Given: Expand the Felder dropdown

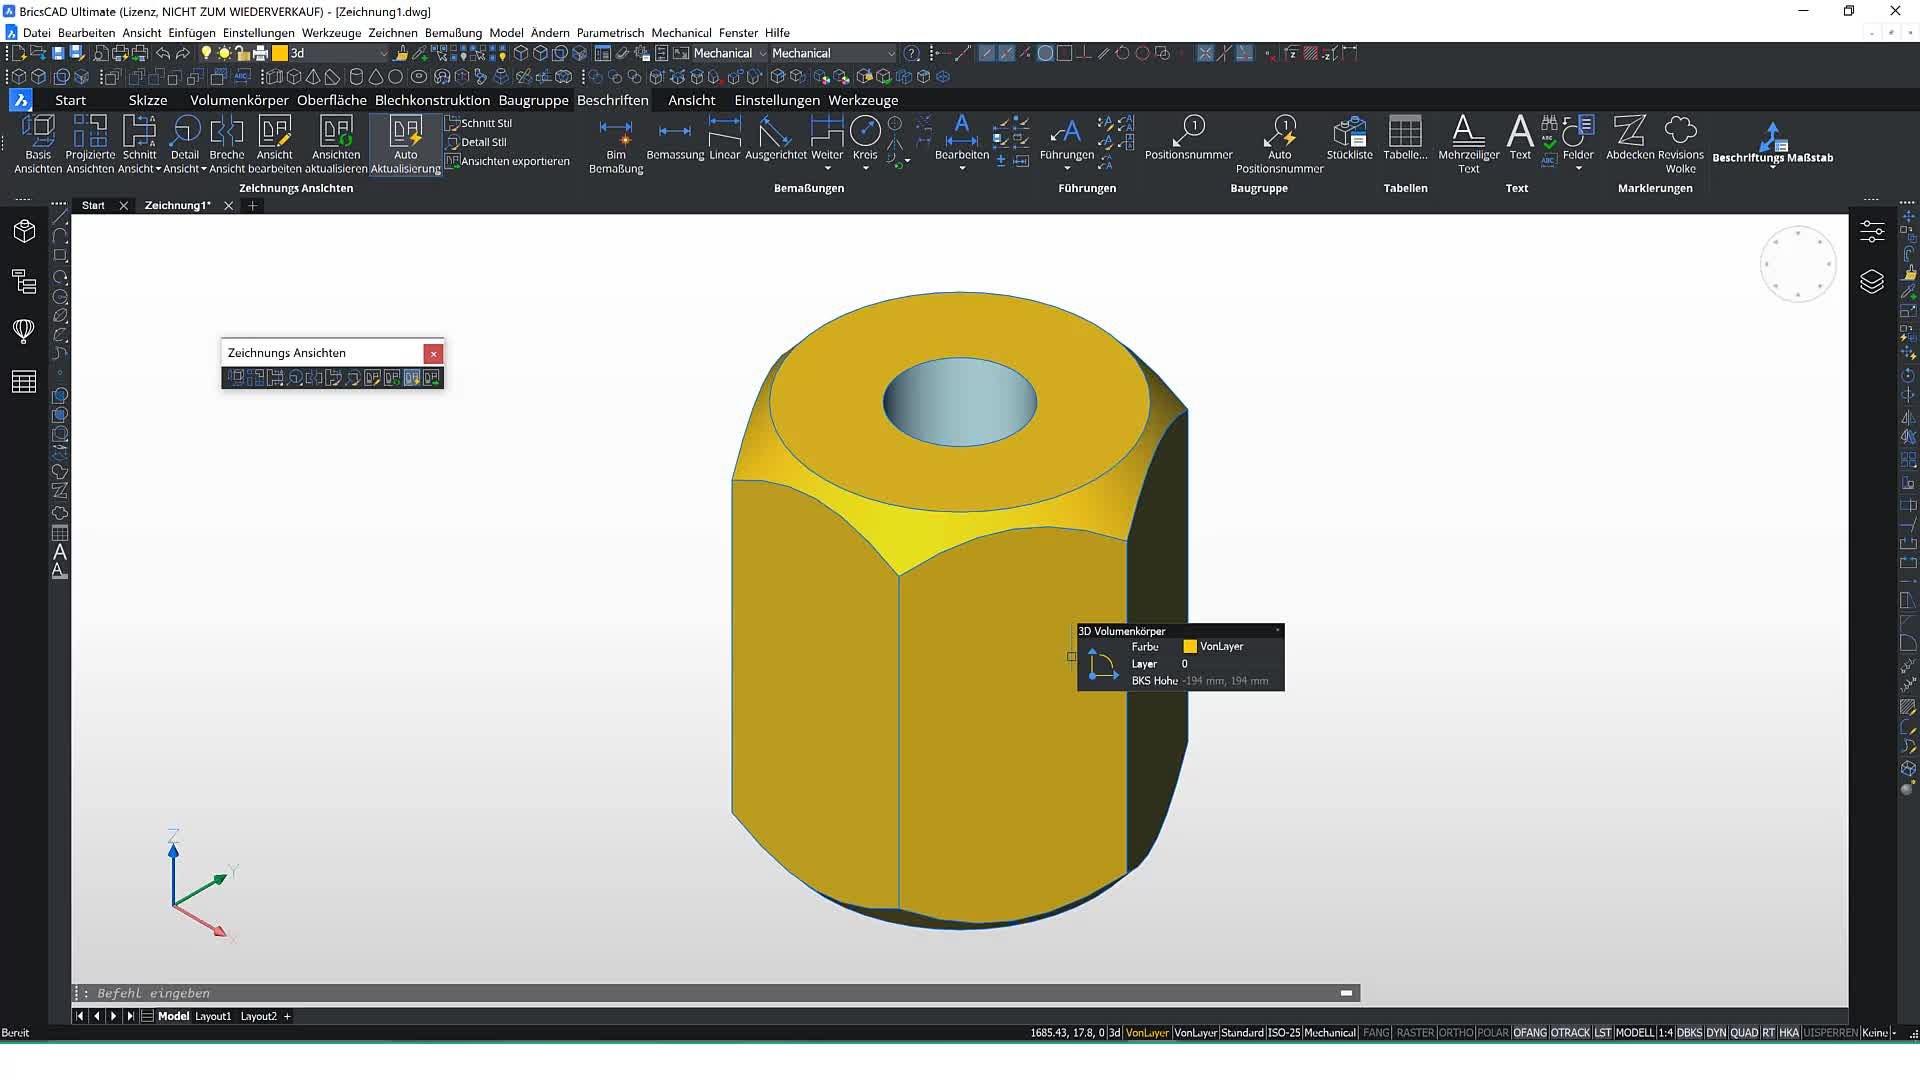Looking at the screenshot, I should click(x=1578, y=168).
